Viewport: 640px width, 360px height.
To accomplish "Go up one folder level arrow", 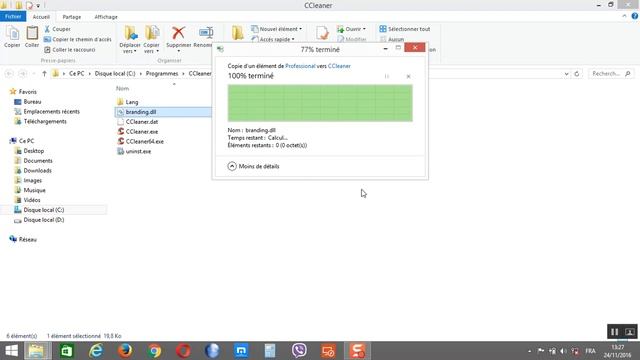I will click(x=44, y=73).
